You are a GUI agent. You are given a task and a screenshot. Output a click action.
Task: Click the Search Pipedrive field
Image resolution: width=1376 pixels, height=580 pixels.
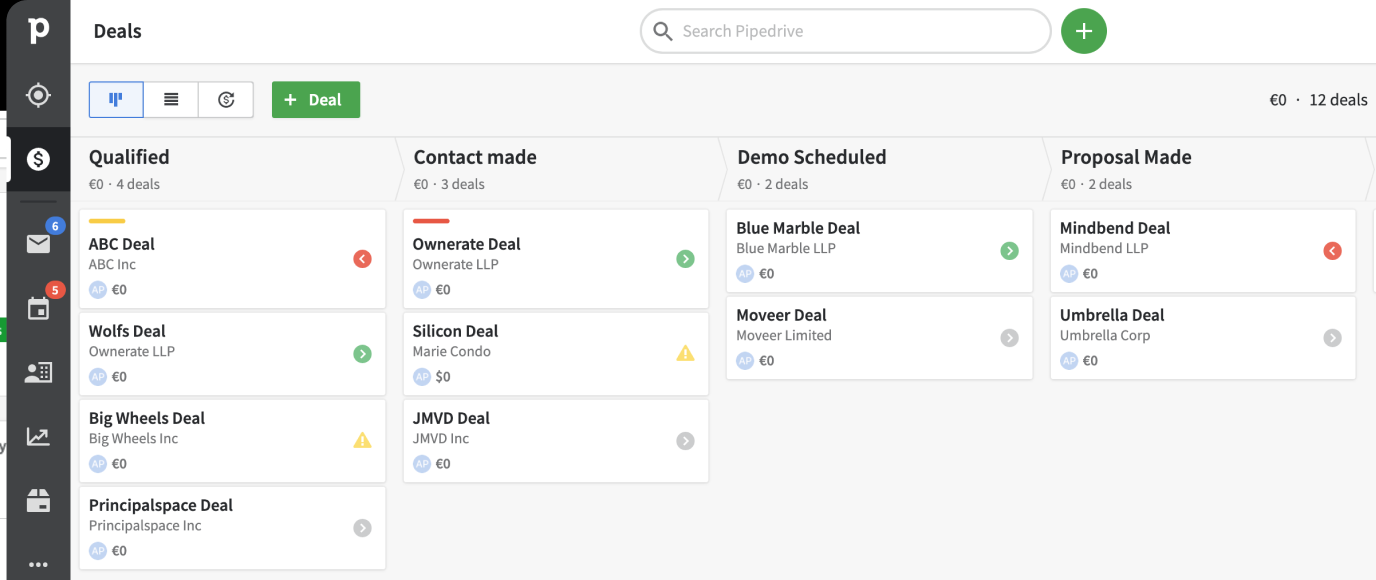[846, 31]
